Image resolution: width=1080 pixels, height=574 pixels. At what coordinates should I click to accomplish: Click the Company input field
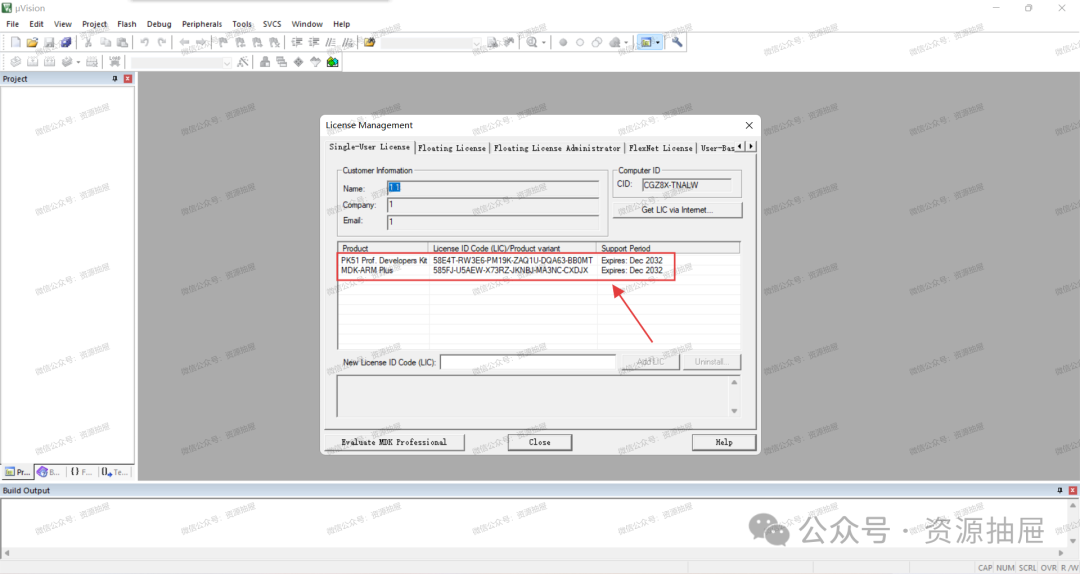coord(492,205)
